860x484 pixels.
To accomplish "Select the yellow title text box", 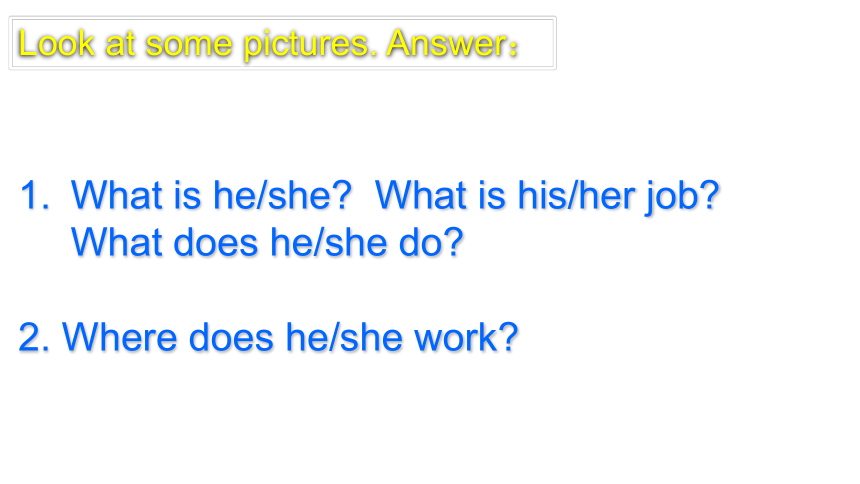I will pos(282,43).
